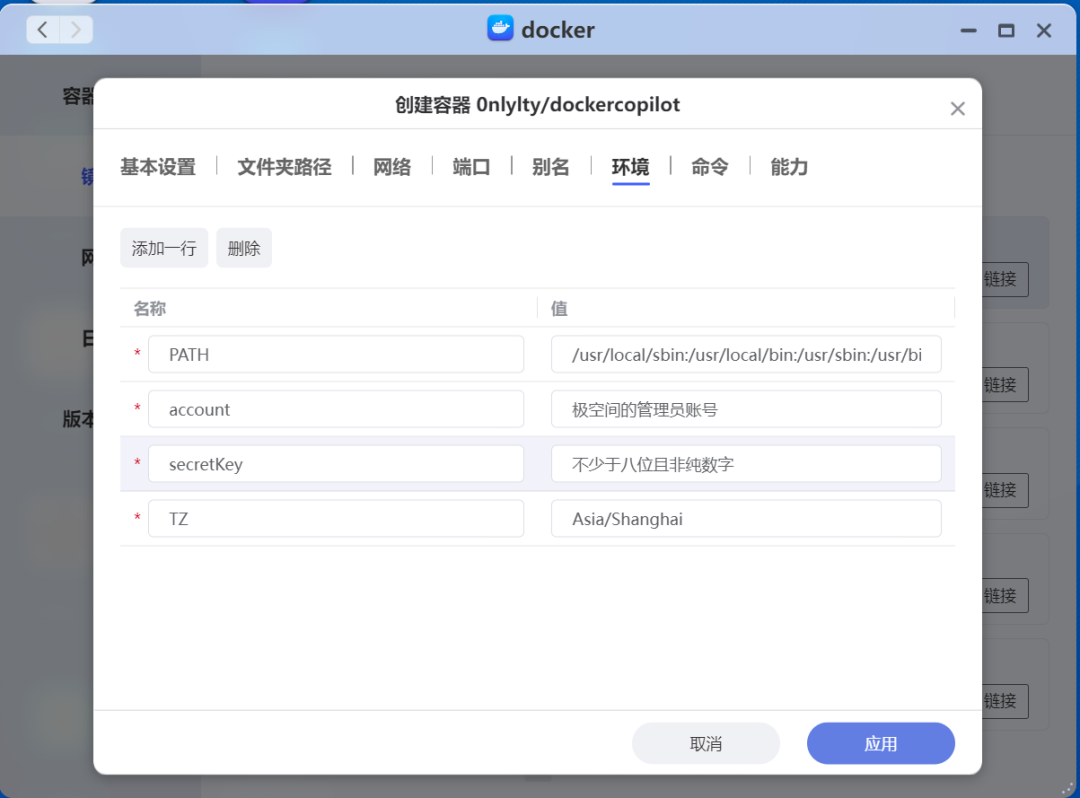Click the PATH value input field
The width and height of the screenshot is (1080, 798).
[x=746, y=354]
